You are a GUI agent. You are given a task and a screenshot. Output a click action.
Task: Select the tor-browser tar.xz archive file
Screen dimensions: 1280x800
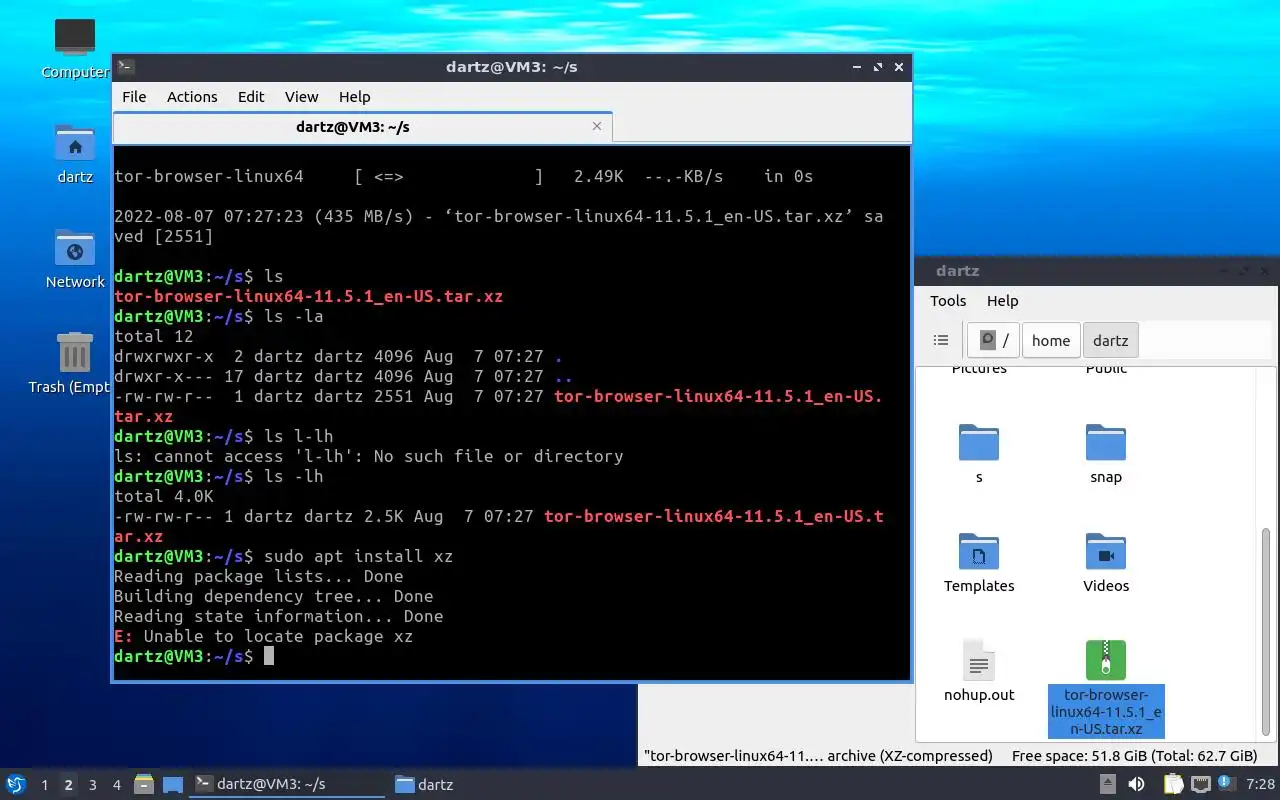click(1106, 688)
